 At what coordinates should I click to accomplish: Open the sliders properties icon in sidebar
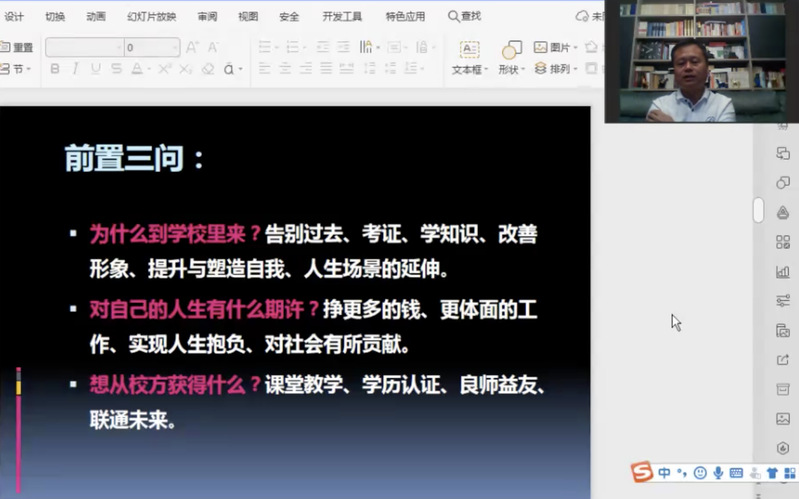tap(783, 301)
